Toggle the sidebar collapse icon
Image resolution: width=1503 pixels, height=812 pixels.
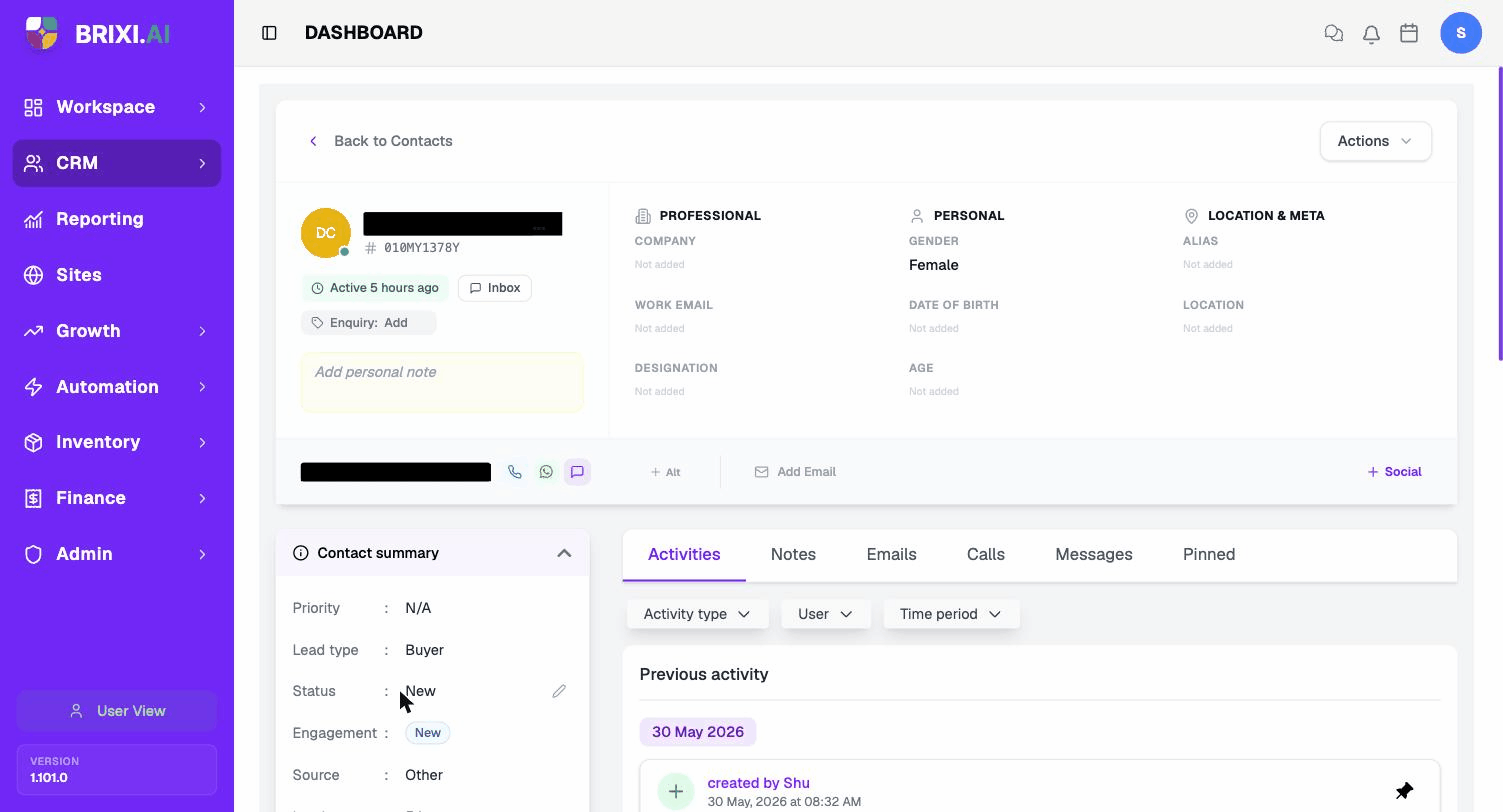tap(269, 33)
